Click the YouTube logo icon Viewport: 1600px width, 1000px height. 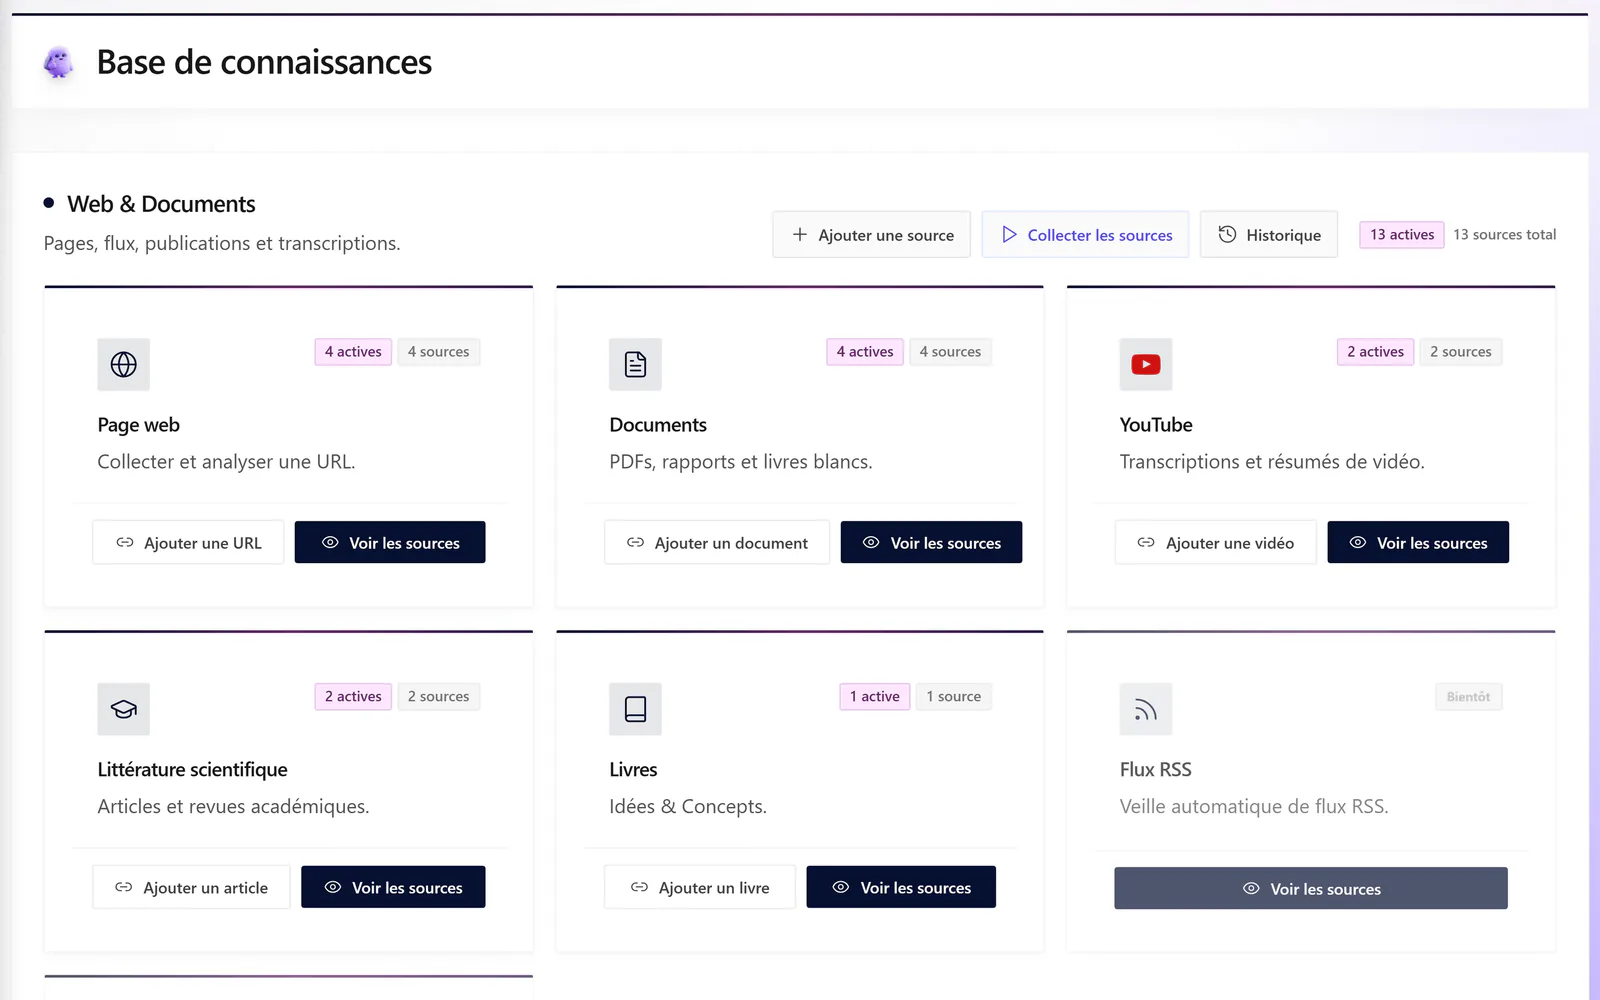pyautogui.click(x=1146, y=364)
